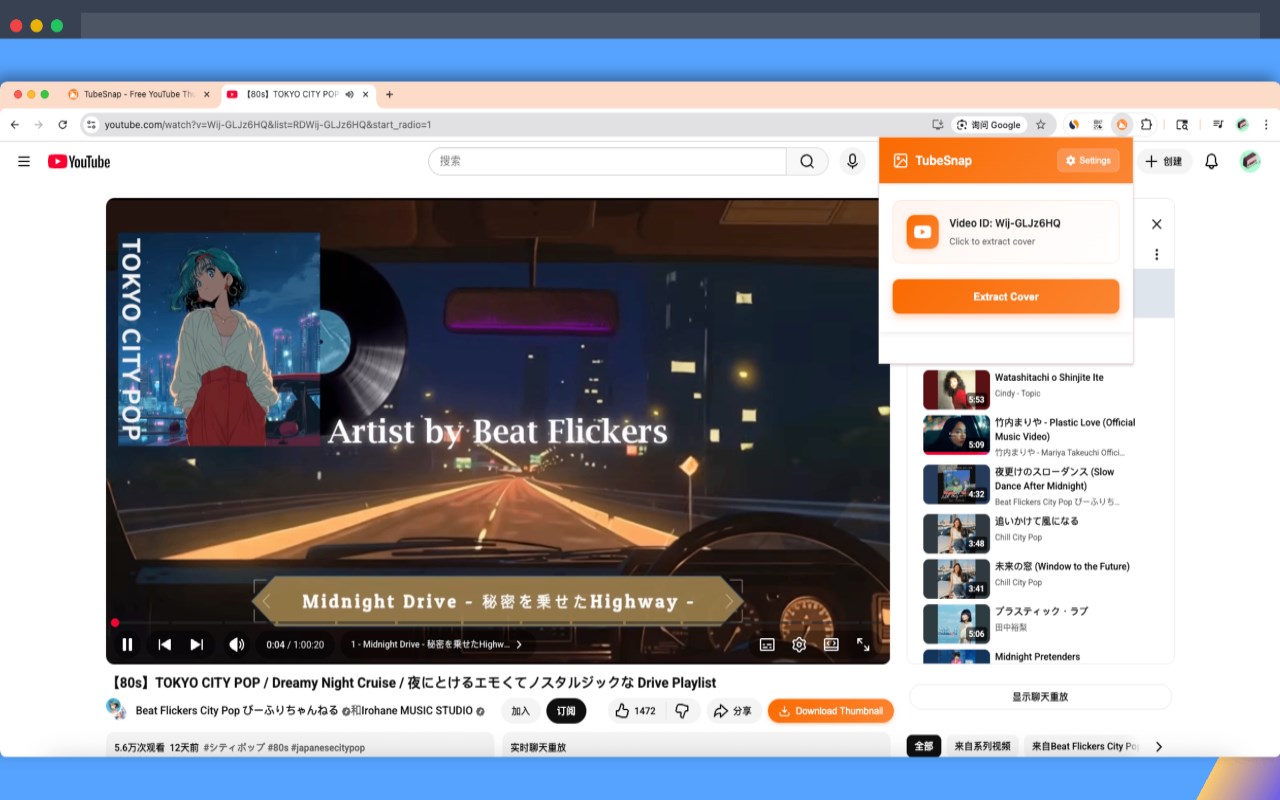Bookmark this page with the star
The width and height of the screenshot is (1280, 800).
click(x=1041, y=125)
